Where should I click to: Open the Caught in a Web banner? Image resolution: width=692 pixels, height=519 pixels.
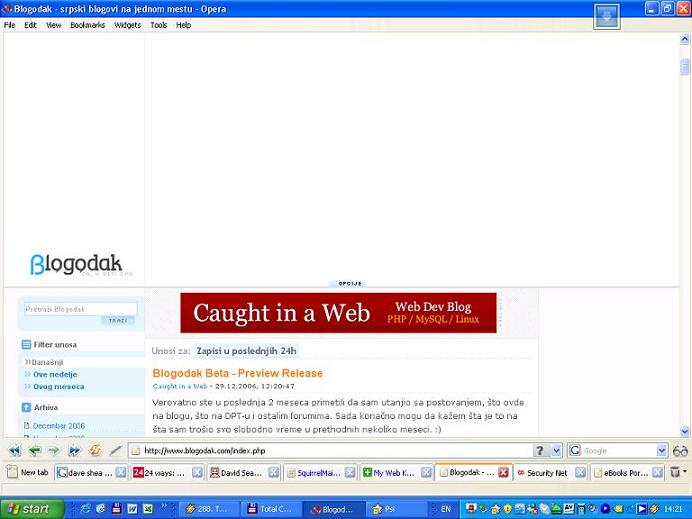338,312
